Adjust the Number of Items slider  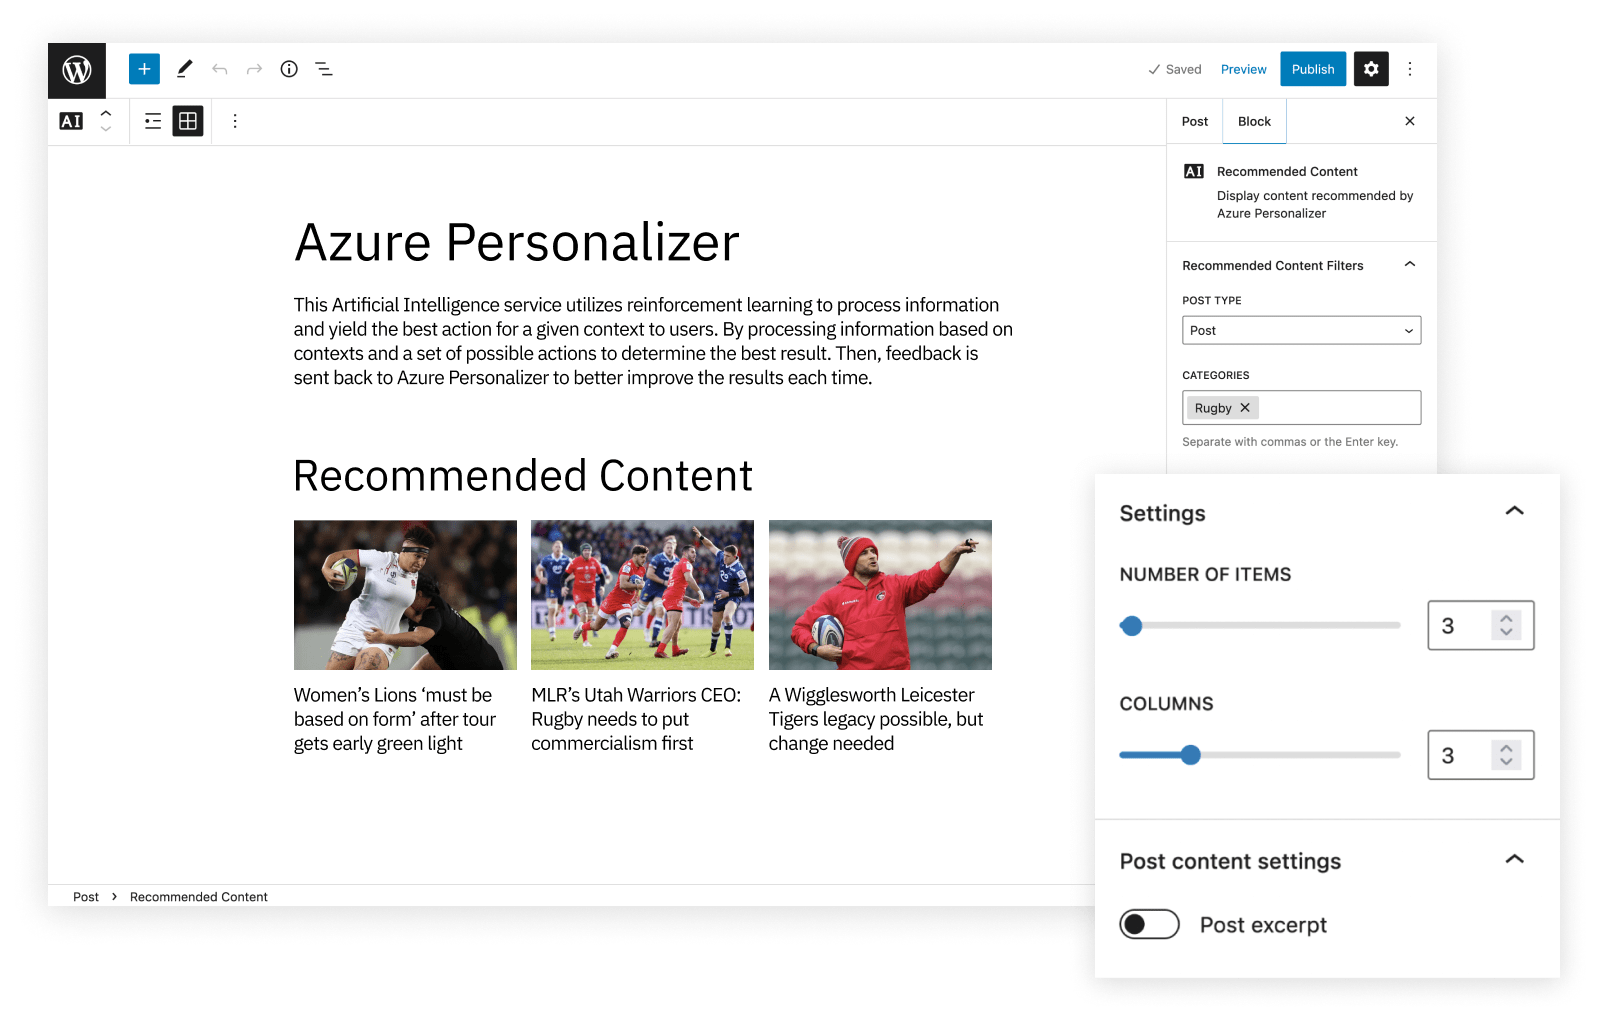point(1260,626)
